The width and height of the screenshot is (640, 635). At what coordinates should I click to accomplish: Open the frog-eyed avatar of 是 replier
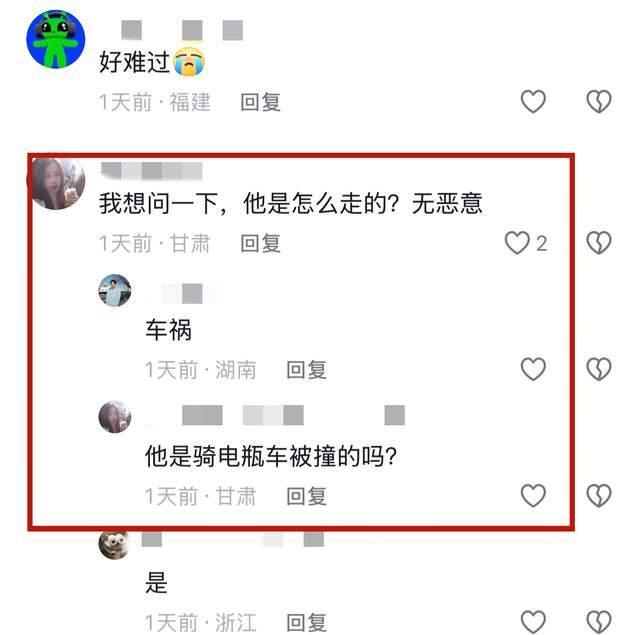pos(115,544)
